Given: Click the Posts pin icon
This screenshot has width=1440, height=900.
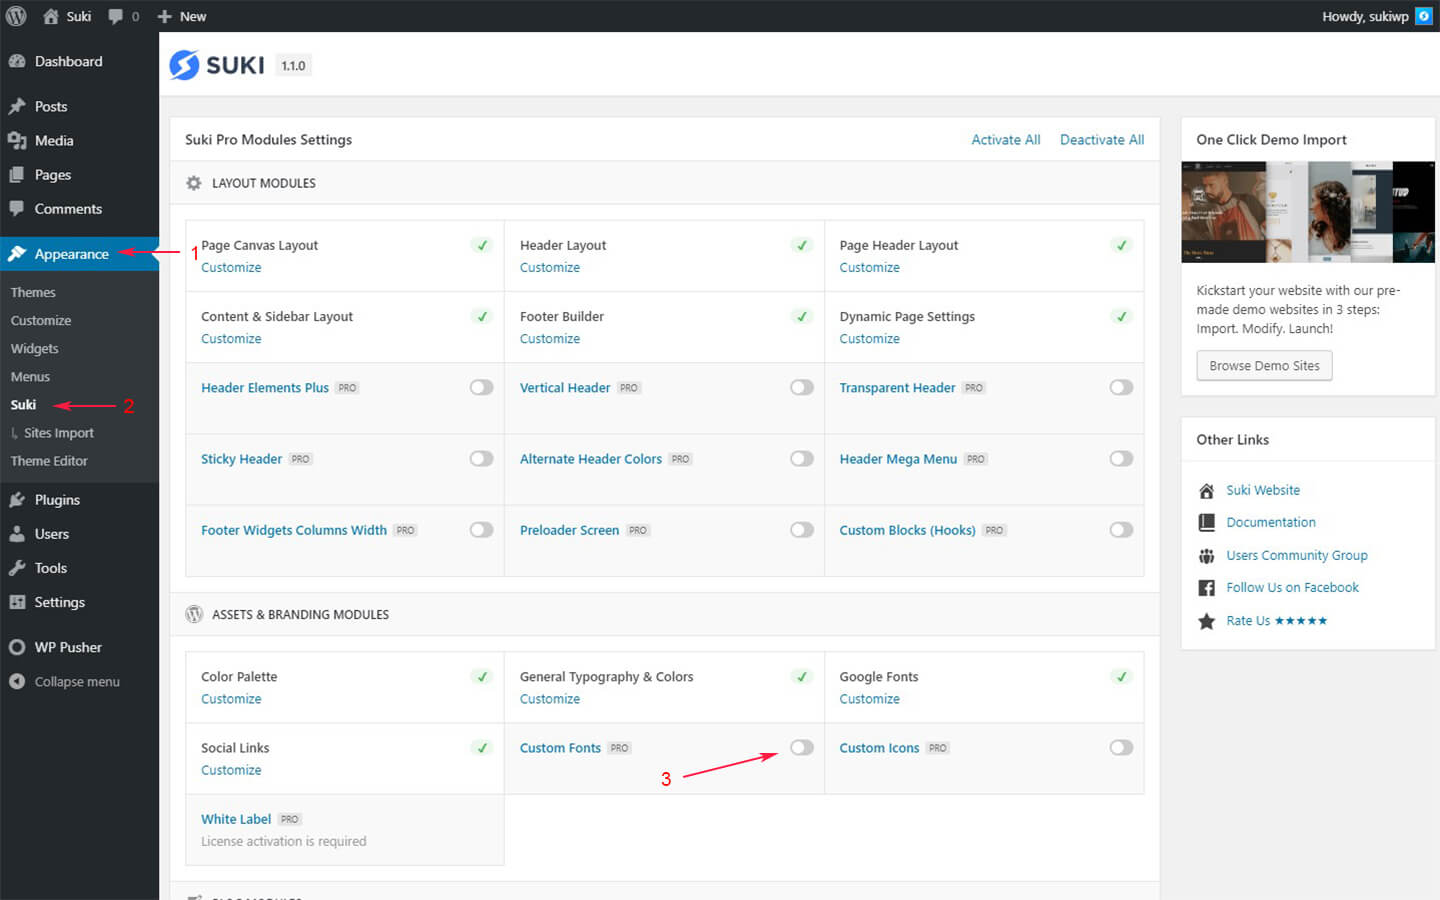Looking at the screenshot, I should coord(17,106).
